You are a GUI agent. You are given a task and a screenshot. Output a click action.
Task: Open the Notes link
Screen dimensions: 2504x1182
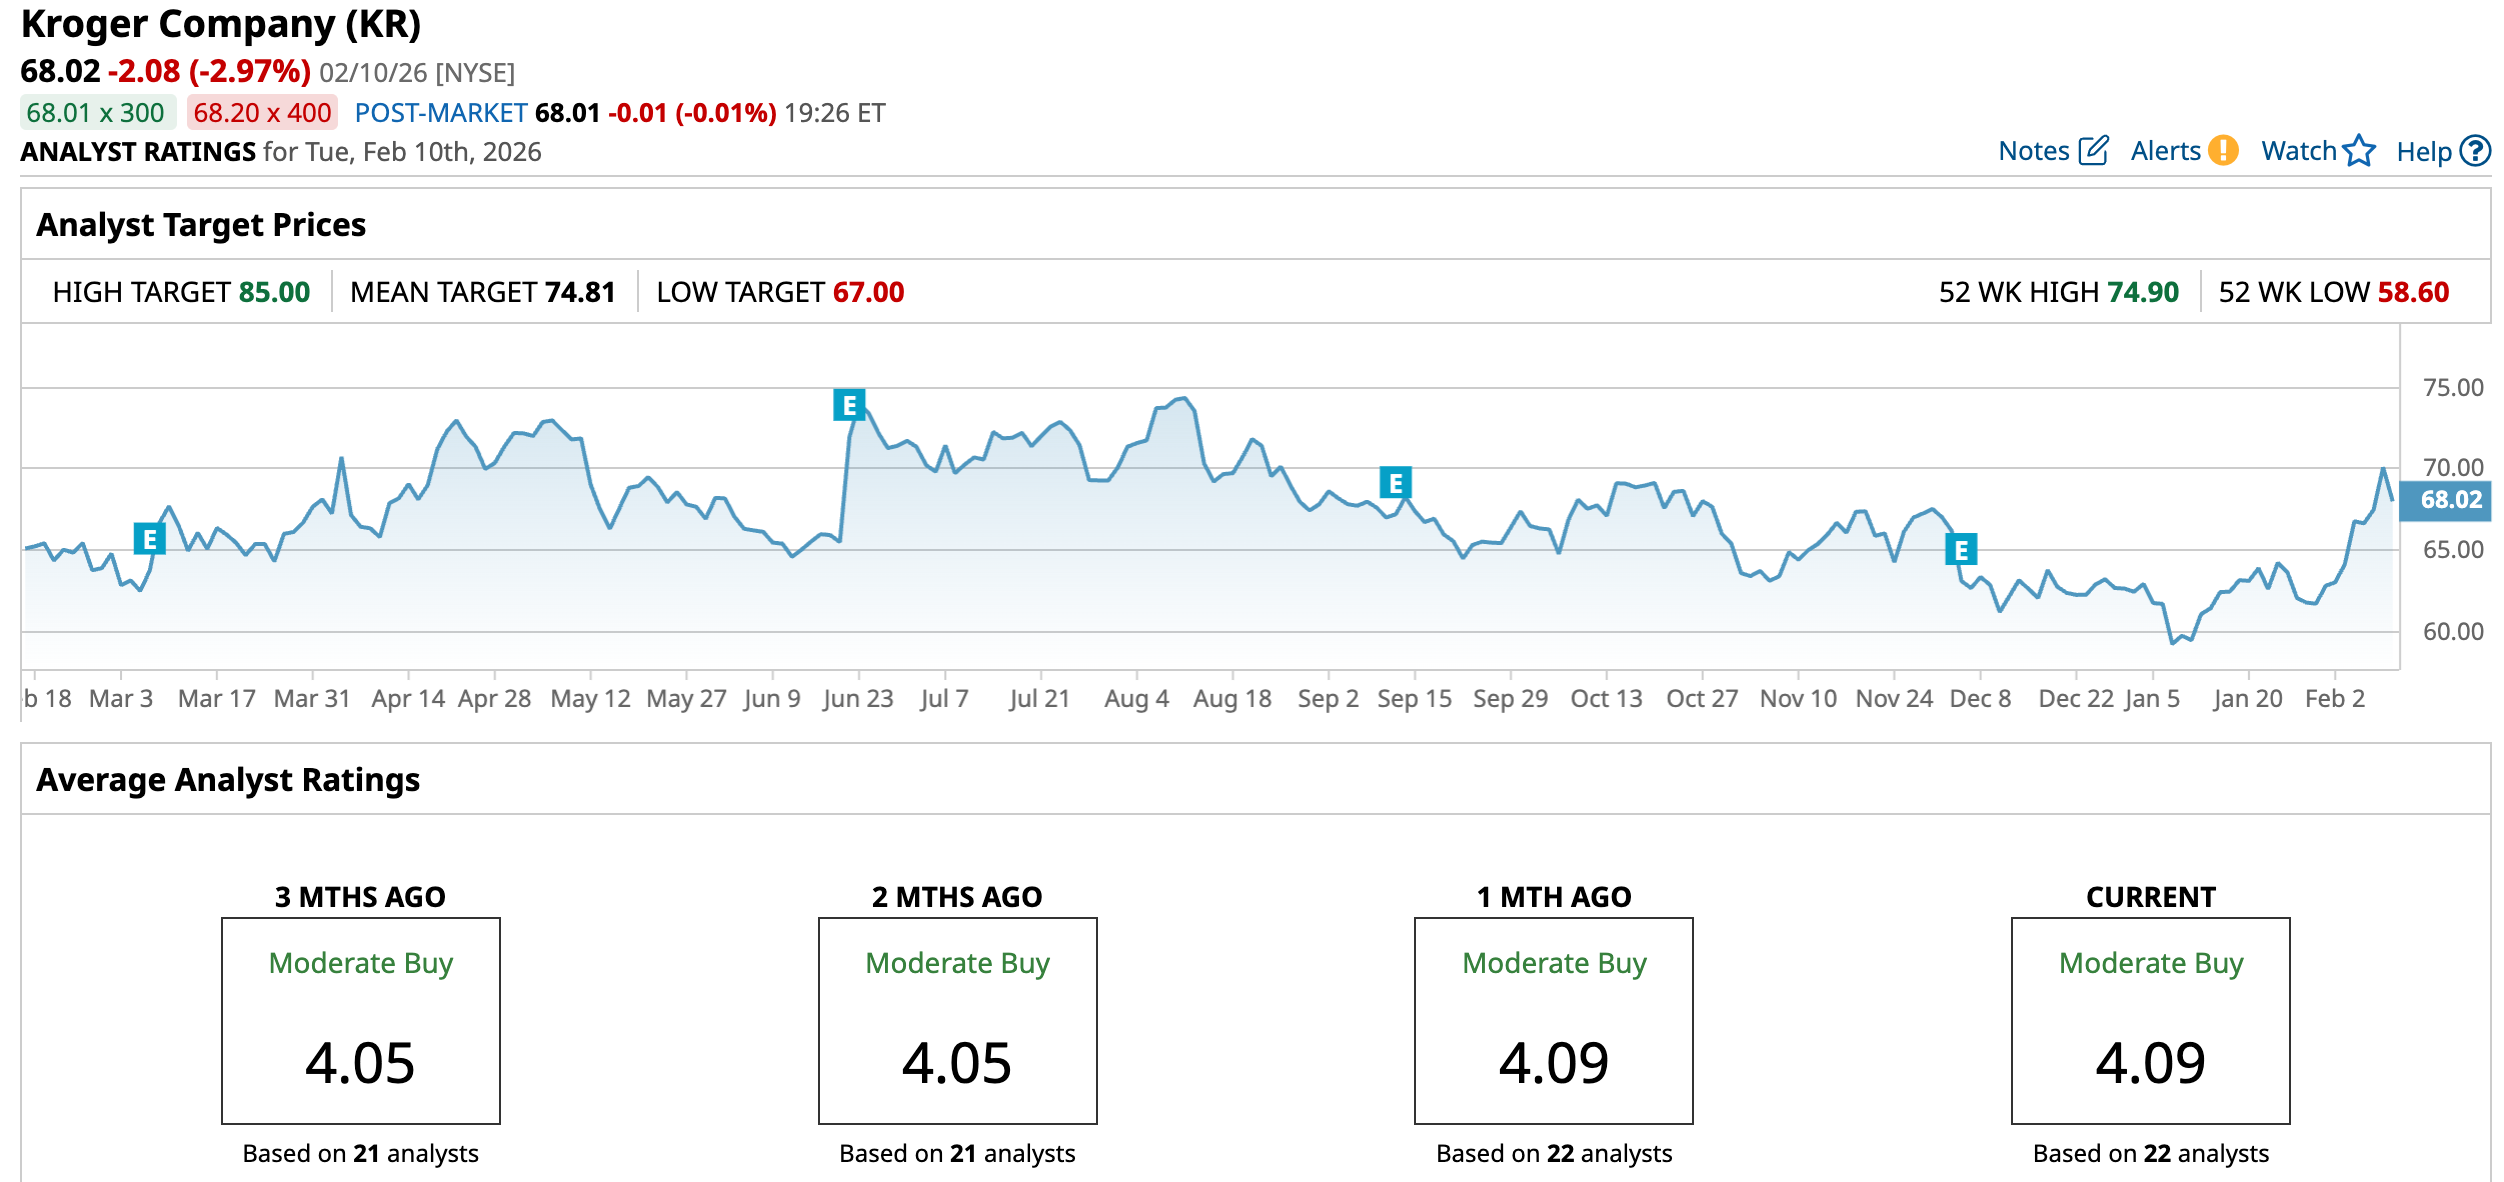pyautogui.click(x=2033, y=151)
